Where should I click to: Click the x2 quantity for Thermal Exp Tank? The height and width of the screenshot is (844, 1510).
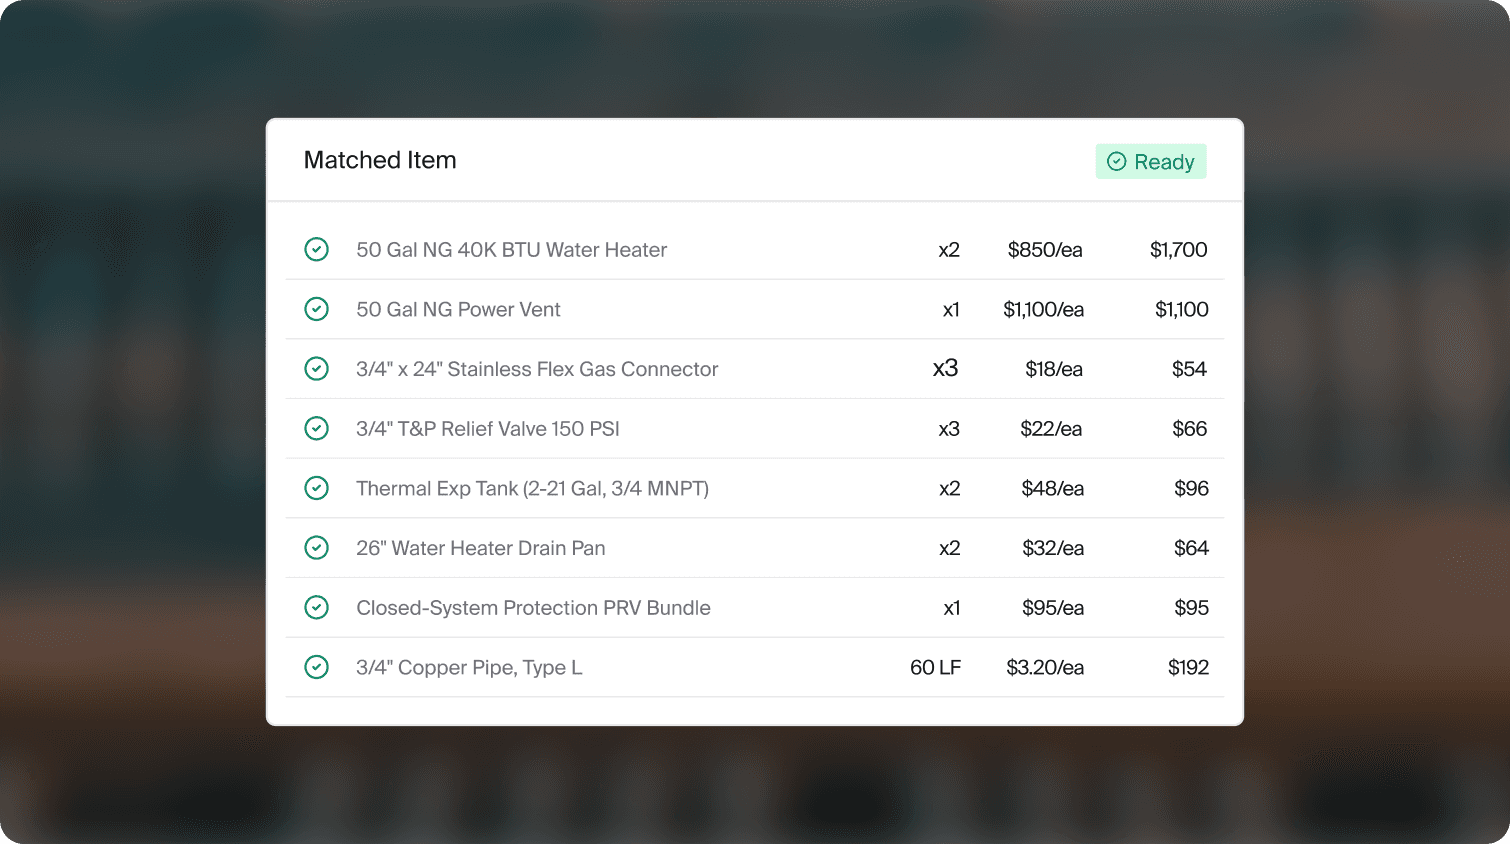[x=949, y=489]
